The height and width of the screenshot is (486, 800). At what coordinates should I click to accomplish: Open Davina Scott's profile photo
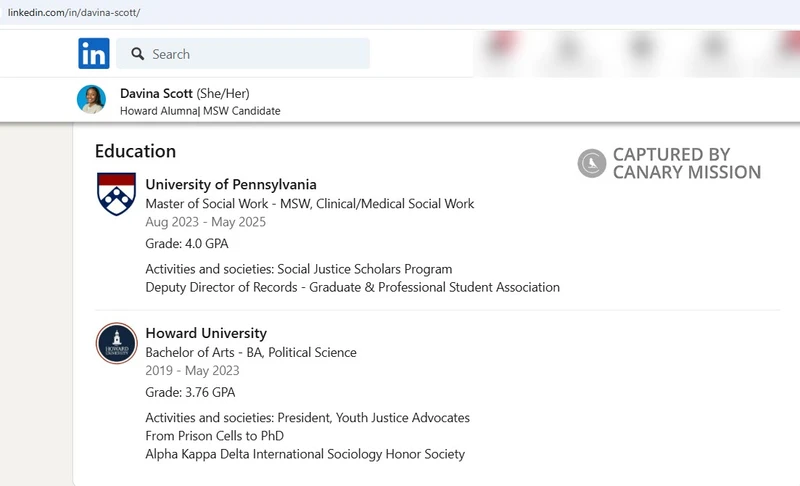(x=91, y=99)
